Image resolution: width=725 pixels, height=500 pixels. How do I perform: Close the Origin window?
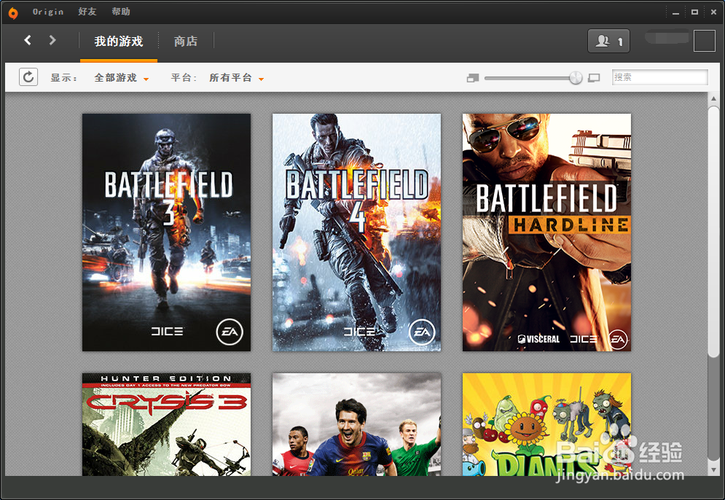(713, 12)
